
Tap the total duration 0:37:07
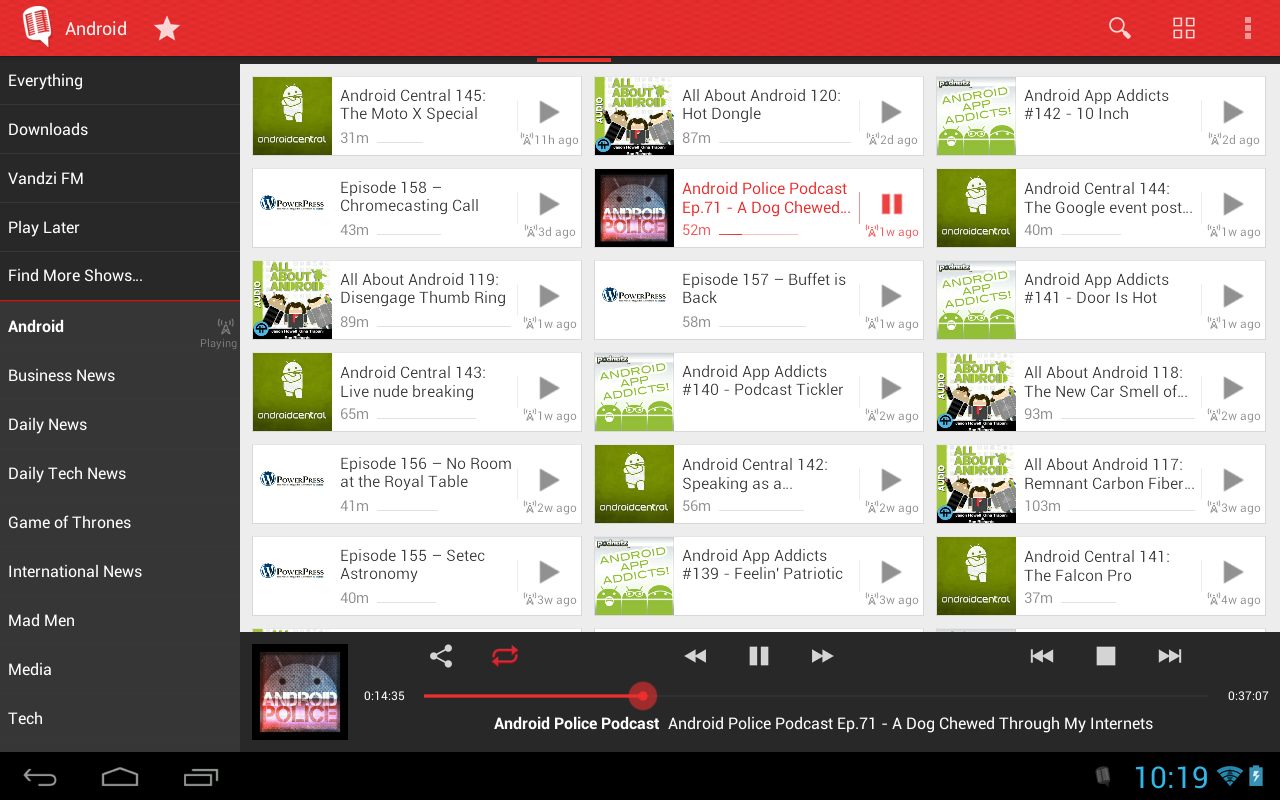pos(1248,696)
